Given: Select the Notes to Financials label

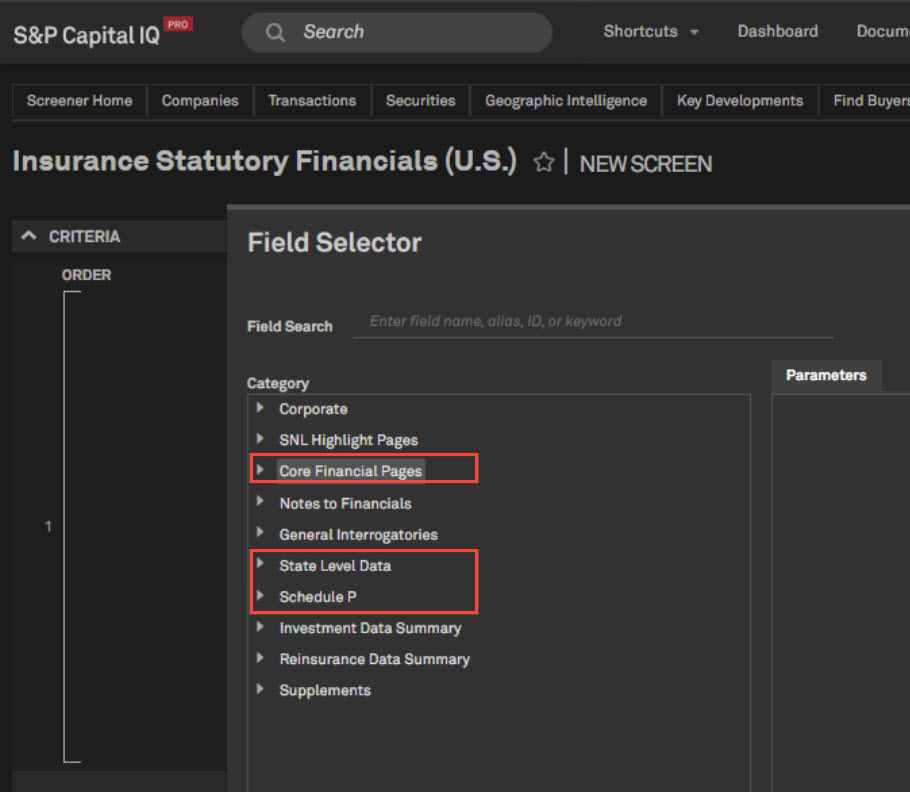Looking at the screenshot, I should [345, 504].
